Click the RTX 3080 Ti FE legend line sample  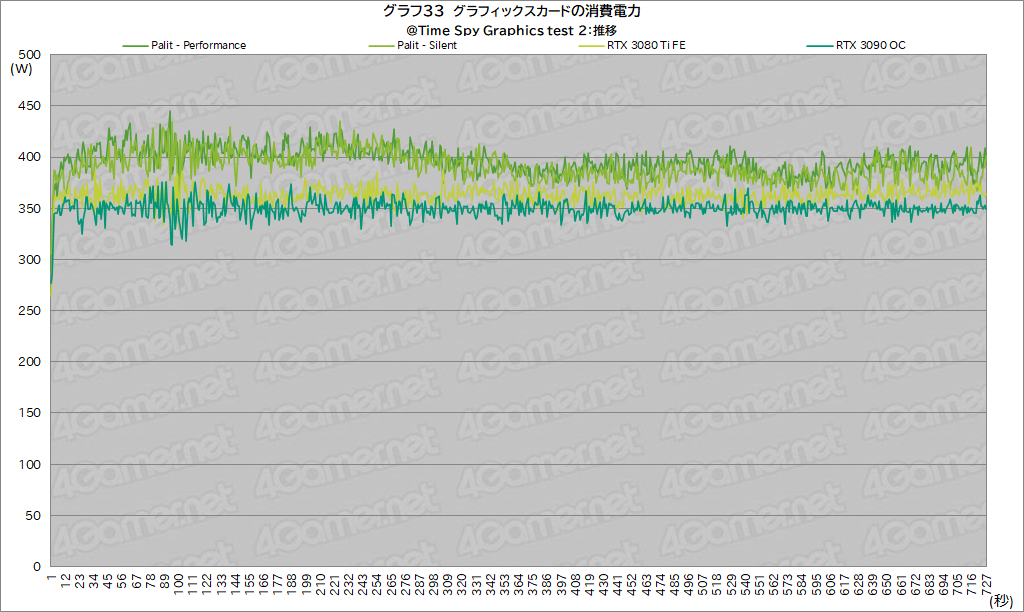[x=592, y=46]
